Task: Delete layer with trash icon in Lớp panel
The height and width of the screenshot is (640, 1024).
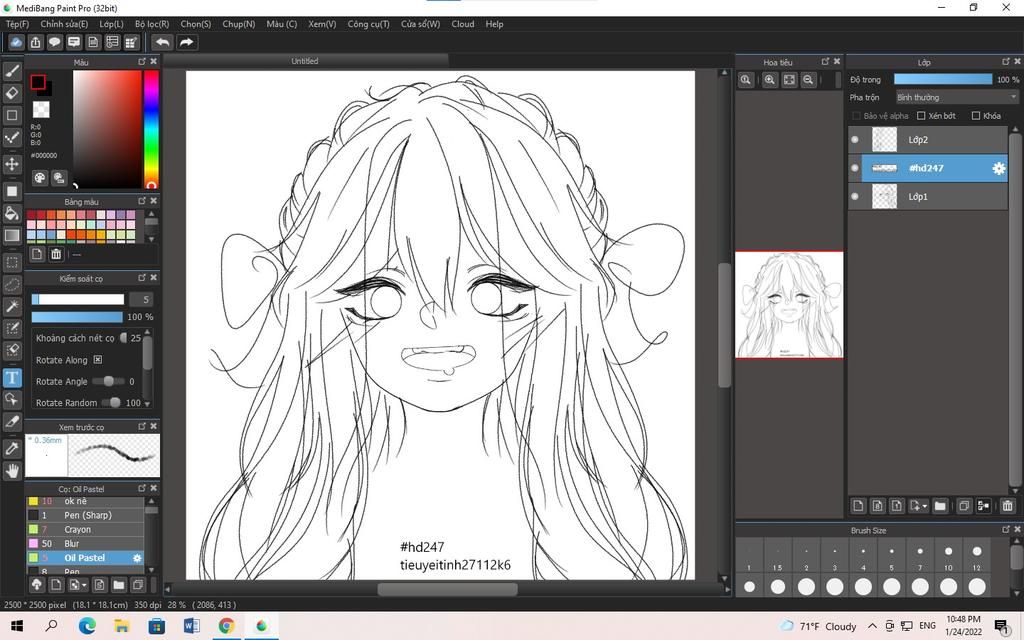Action: coord(1007,505)
